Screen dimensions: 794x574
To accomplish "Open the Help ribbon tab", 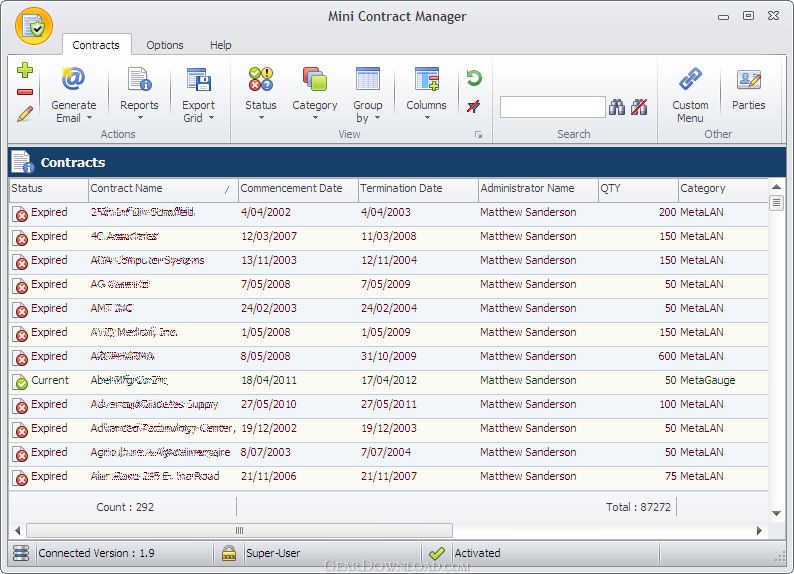I will pos(221,45).
